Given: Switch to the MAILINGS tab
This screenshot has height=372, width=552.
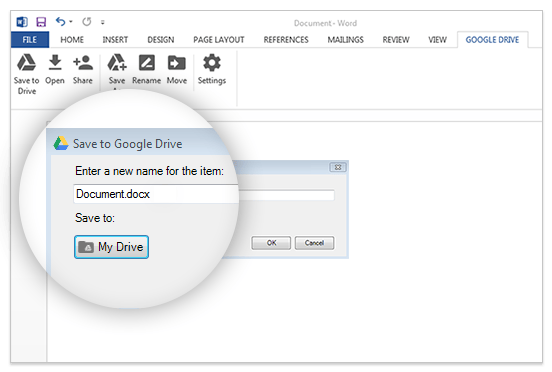Looking at the screenshot, I should tap(345, 40).
